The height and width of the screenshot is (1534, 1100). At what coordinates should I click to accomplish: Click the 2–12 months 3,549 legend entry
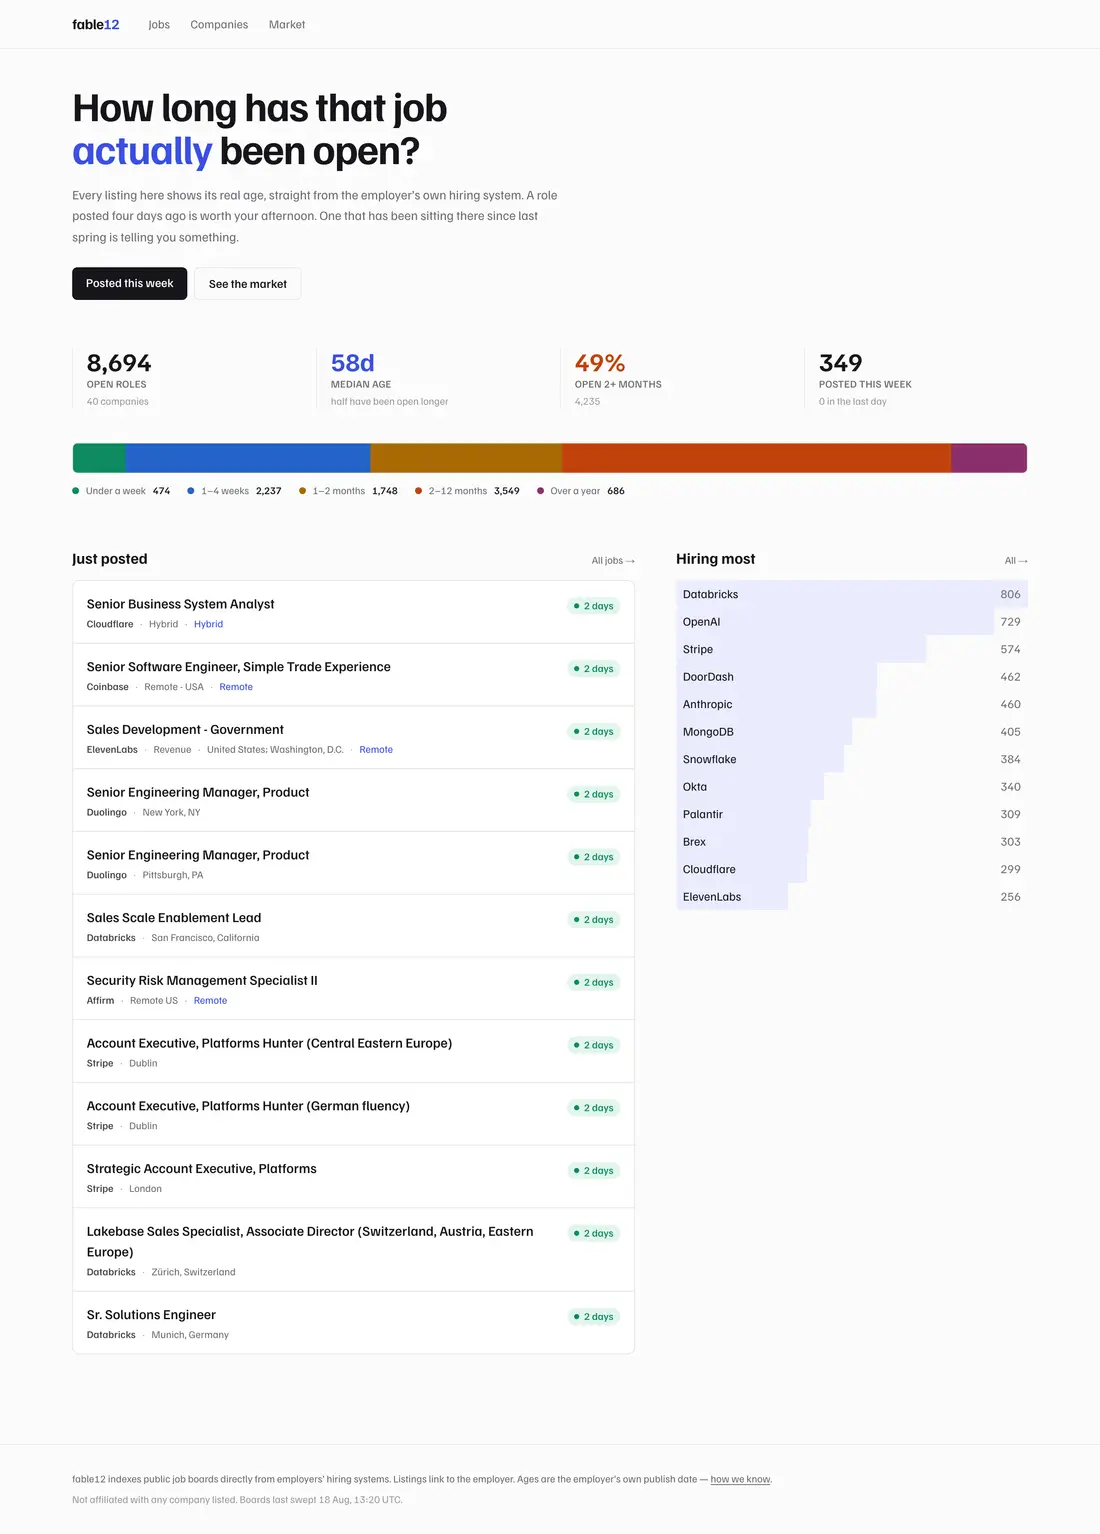467,491
